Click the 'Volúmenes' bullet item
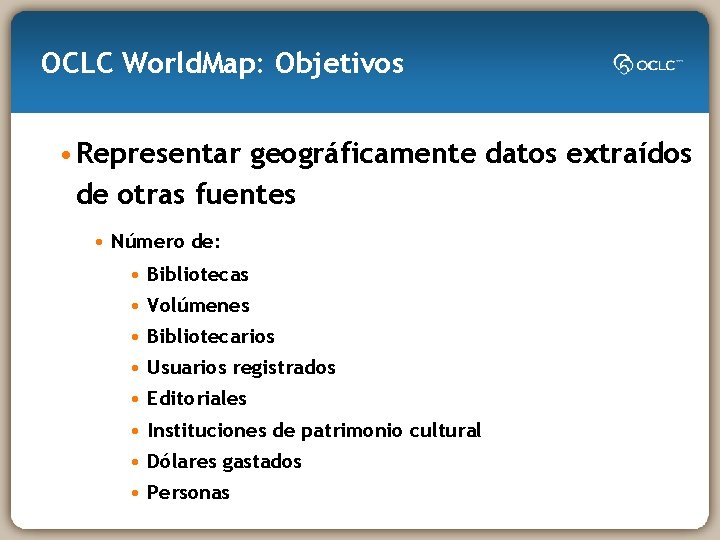The image size is (720, 540). [x=198, y=305]
